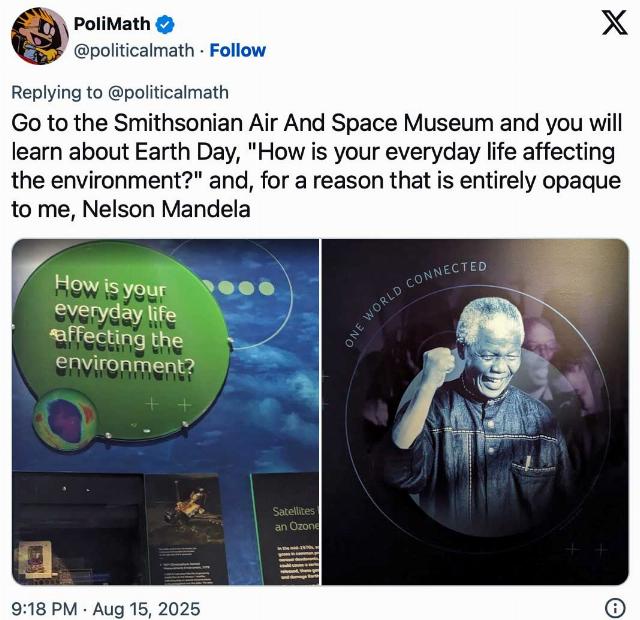
Task: Select the PoliMath display name
Action: (112, 24)
